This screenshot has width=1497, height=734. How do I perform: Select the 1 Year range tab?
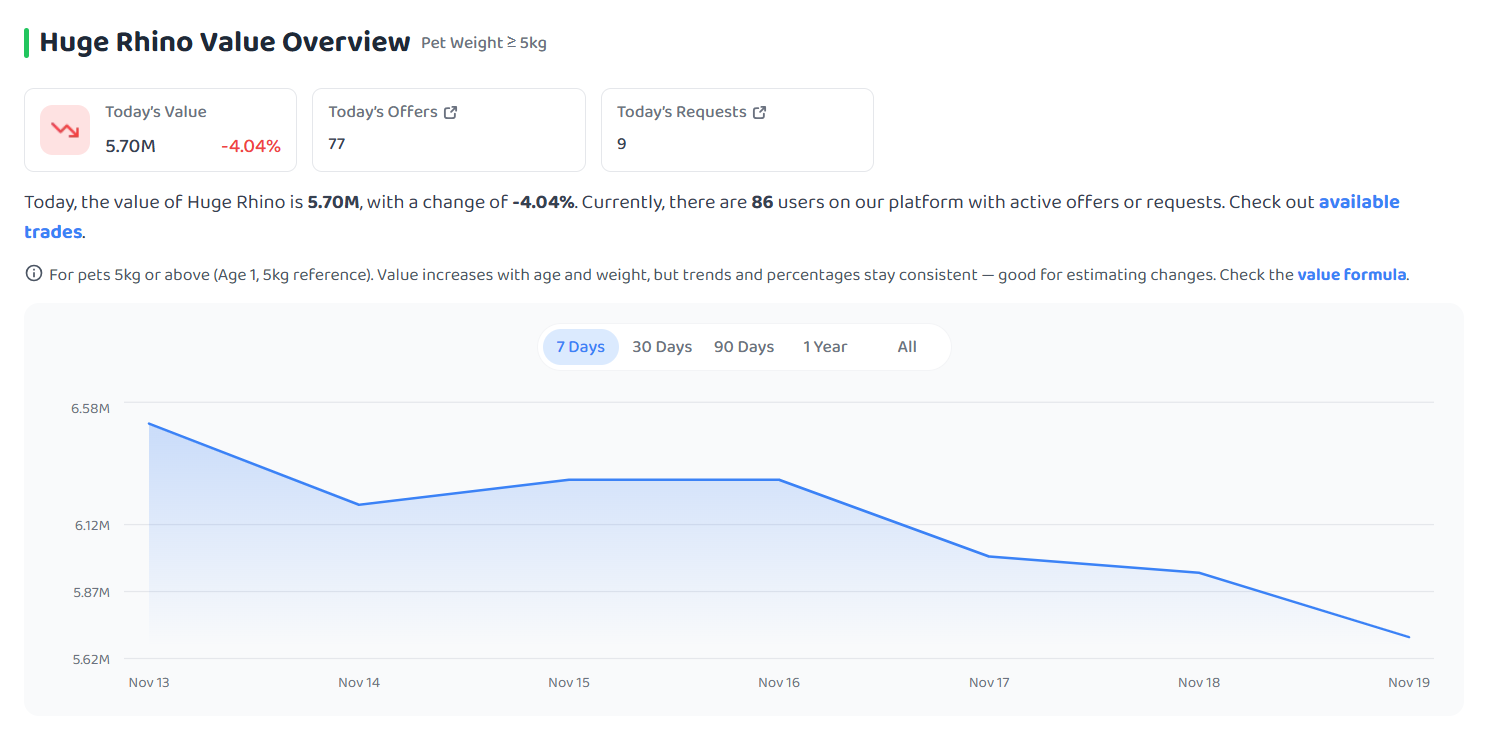(825, 347)
